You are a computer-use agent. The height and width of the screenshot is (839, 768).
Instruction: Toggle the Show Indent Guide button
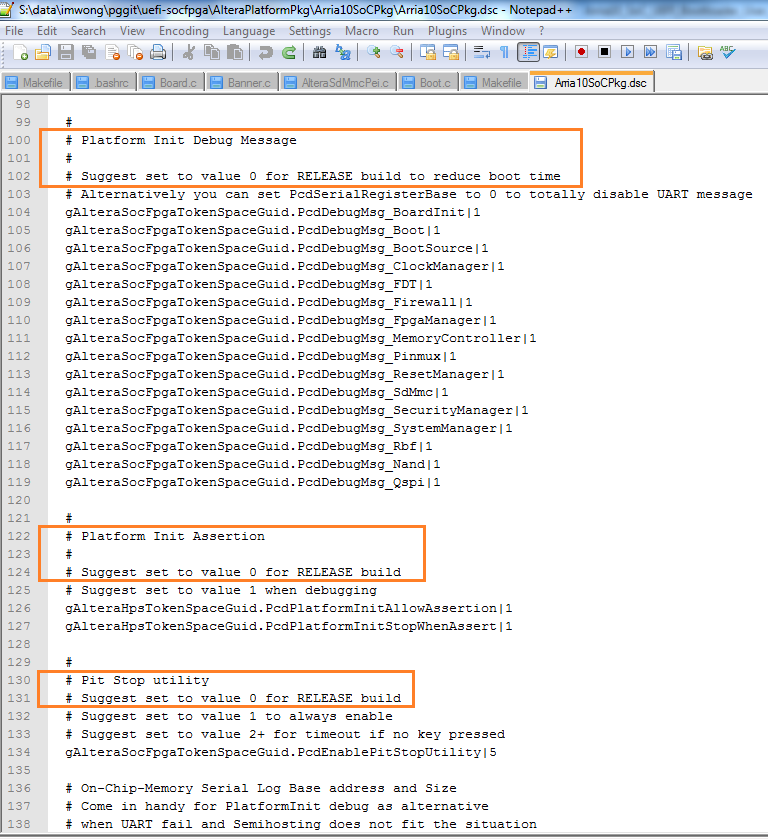click(x=528, y=52)
